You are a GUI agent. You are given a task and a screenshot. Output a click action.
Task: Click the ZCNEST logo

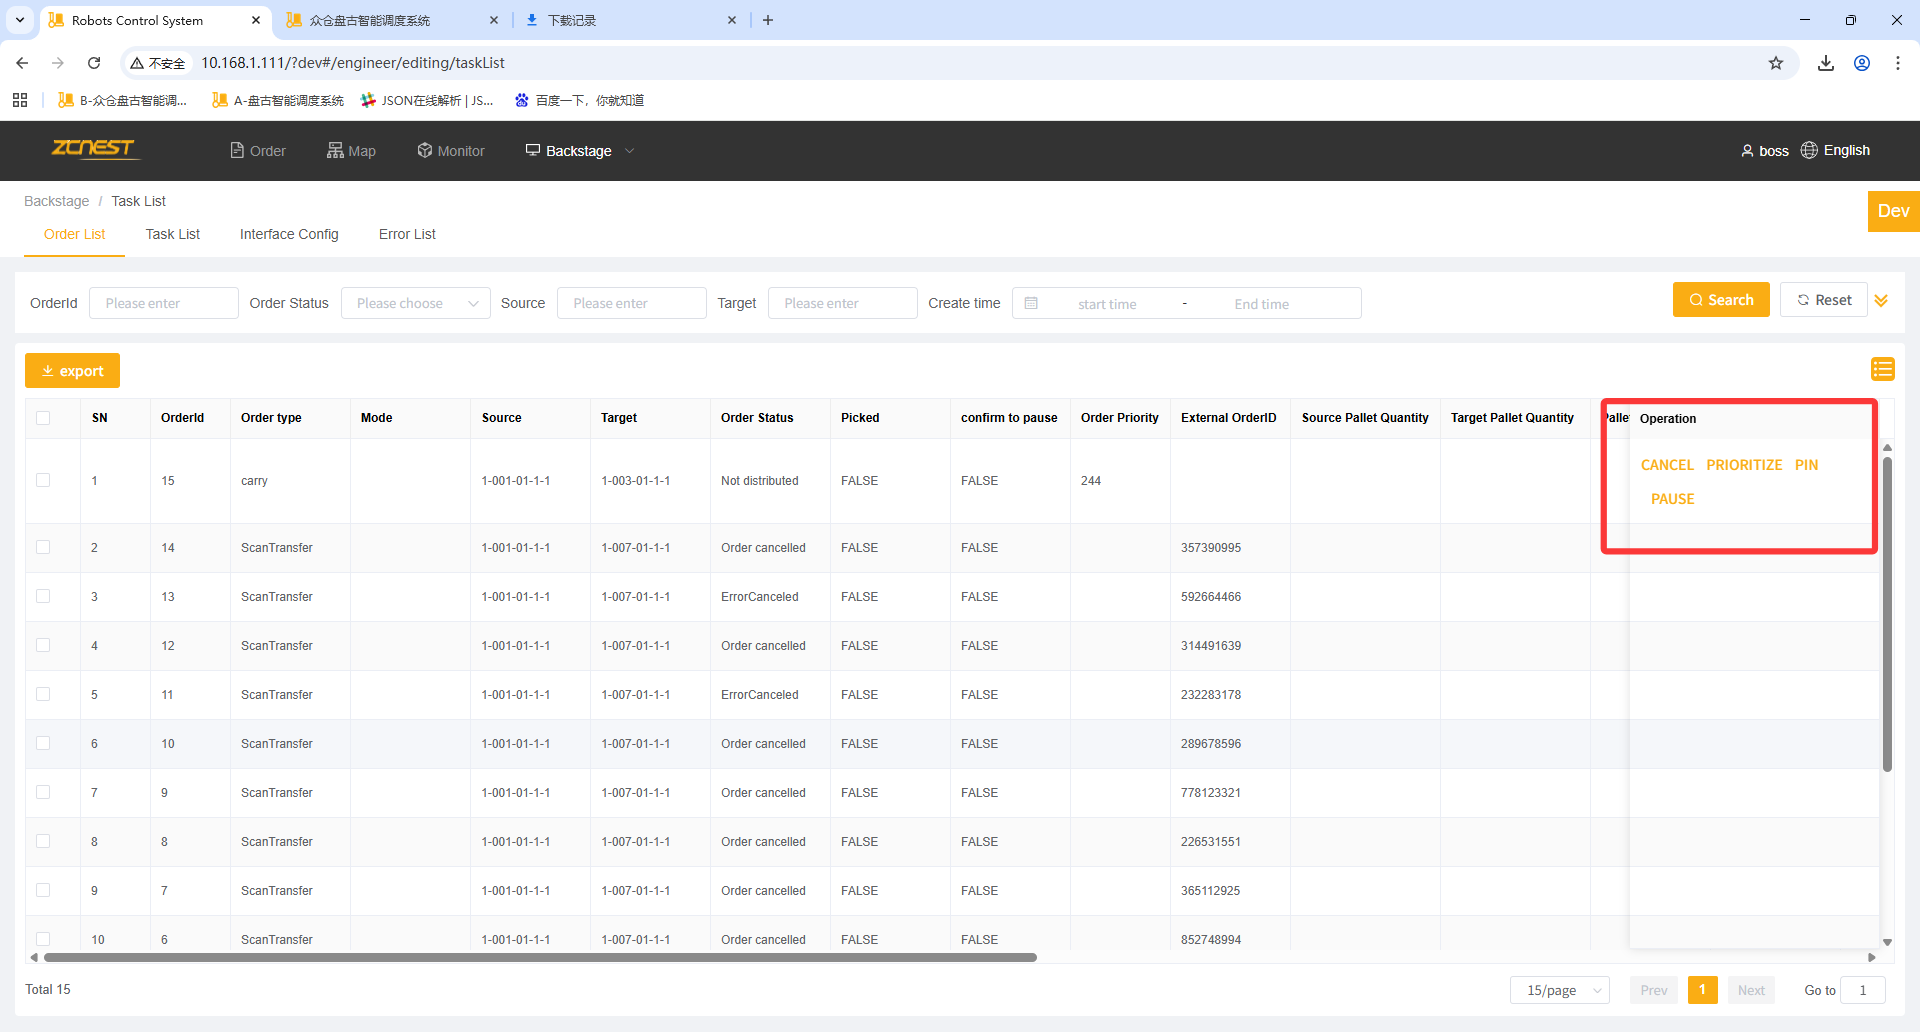[94, 149]
